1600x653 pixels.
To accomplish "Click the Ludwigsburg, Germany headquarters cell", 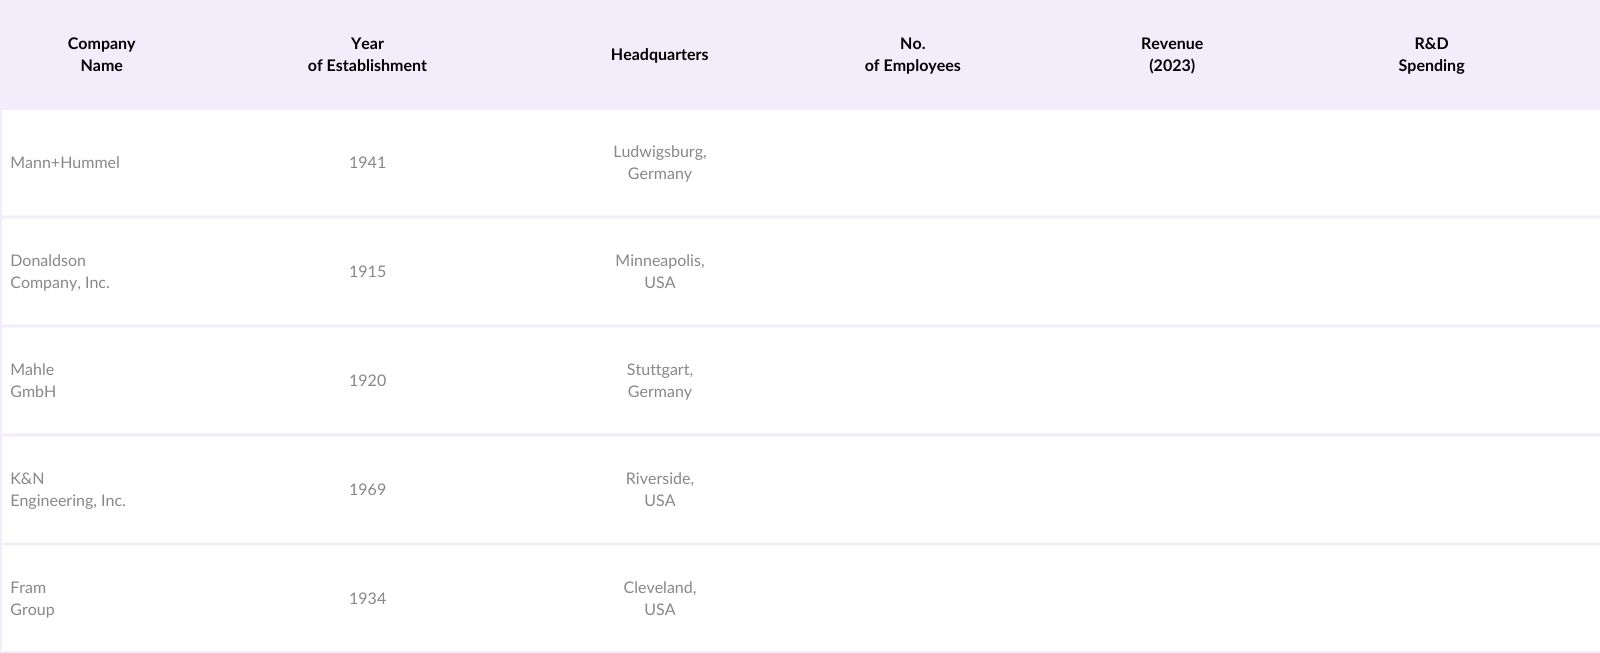I will [x=659, y=163].
